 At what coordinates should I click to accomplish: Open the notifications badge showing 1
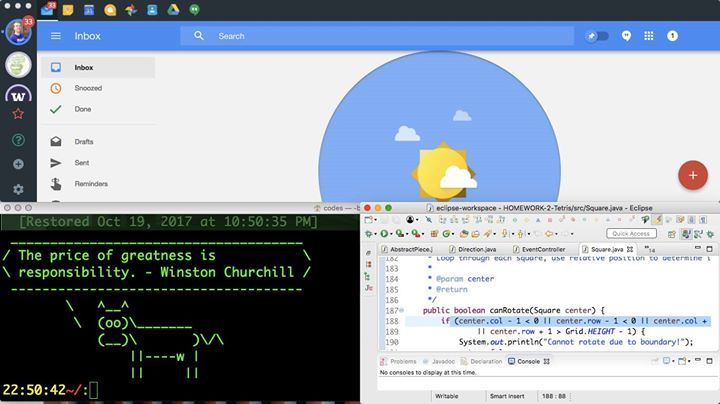click(x=672, y=36)
